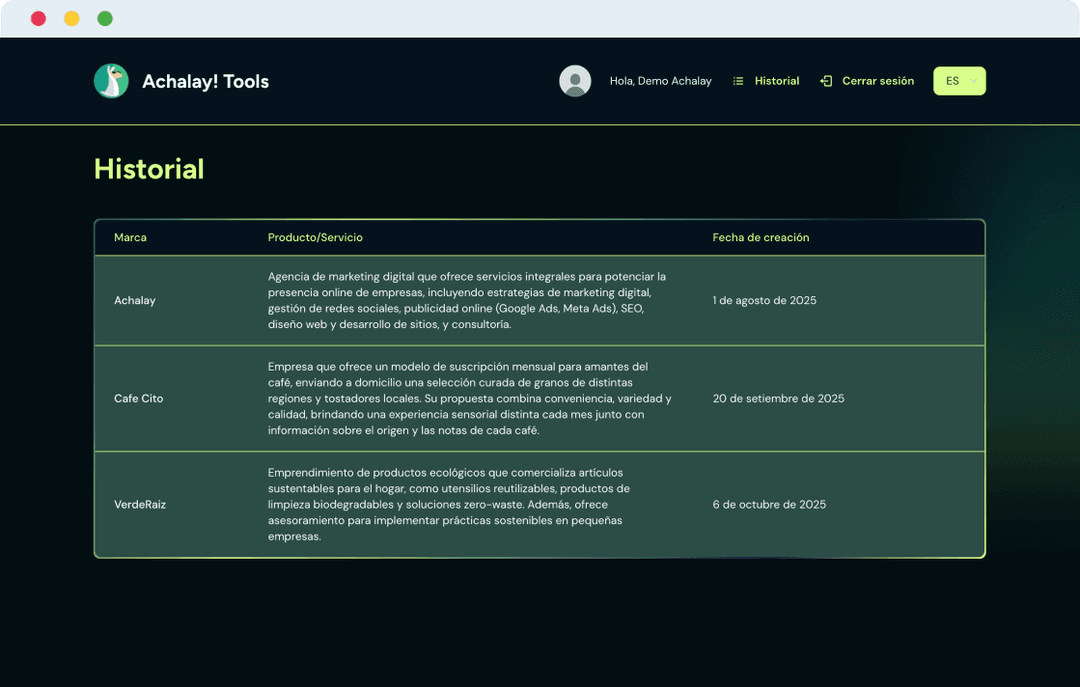1080x687 pixels.
Task: Click the Marca column header
Action: point(130,238)
